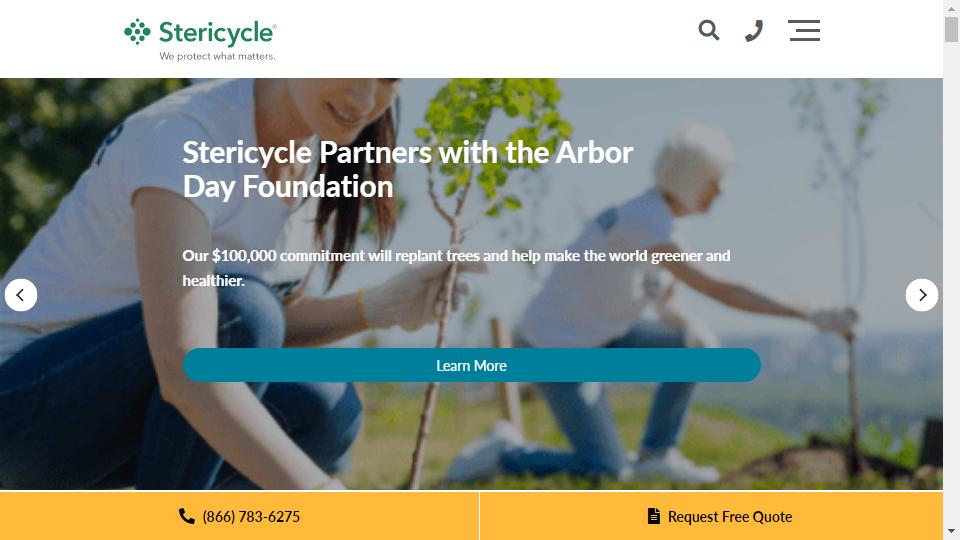The image size is (960, 540).
Task: Advance to the next carousel slide
Action: (921, 295)
